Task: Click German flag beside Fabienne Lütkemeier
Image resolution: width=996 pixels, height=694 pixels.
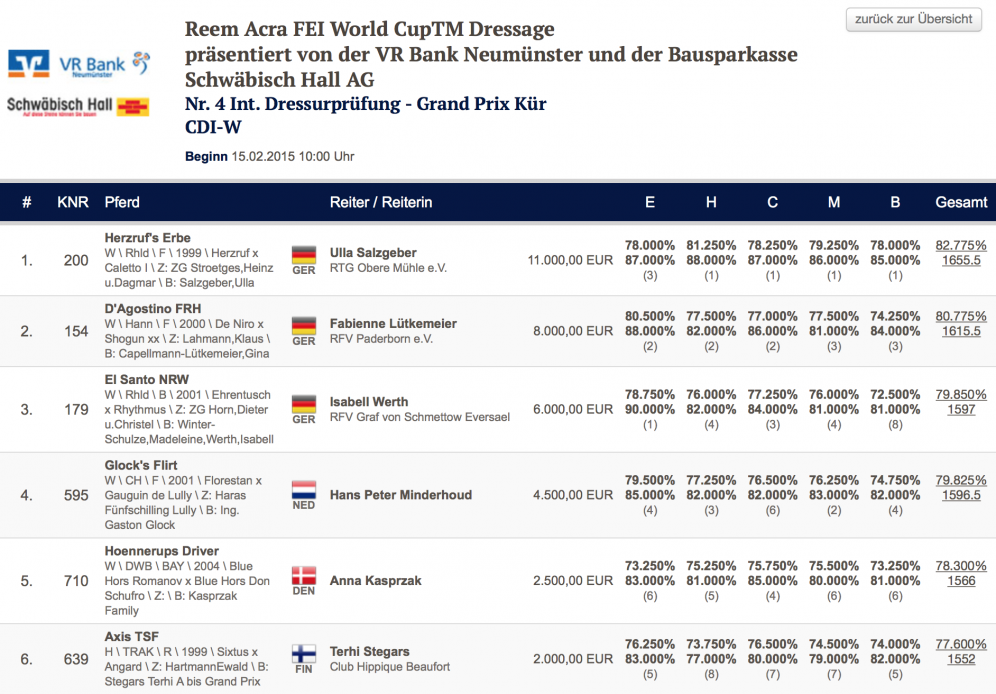Action: [303, 325]
